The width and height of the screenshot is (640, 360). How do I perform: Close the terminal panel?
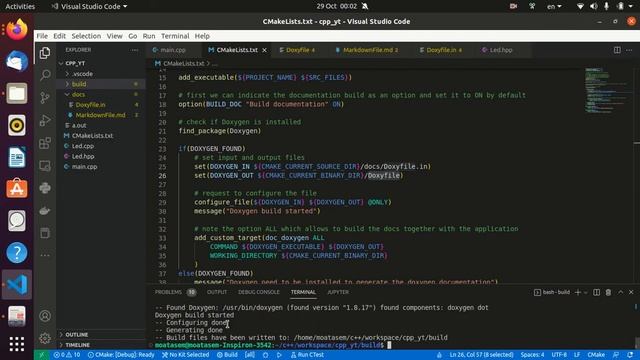[x=631, y=292]
